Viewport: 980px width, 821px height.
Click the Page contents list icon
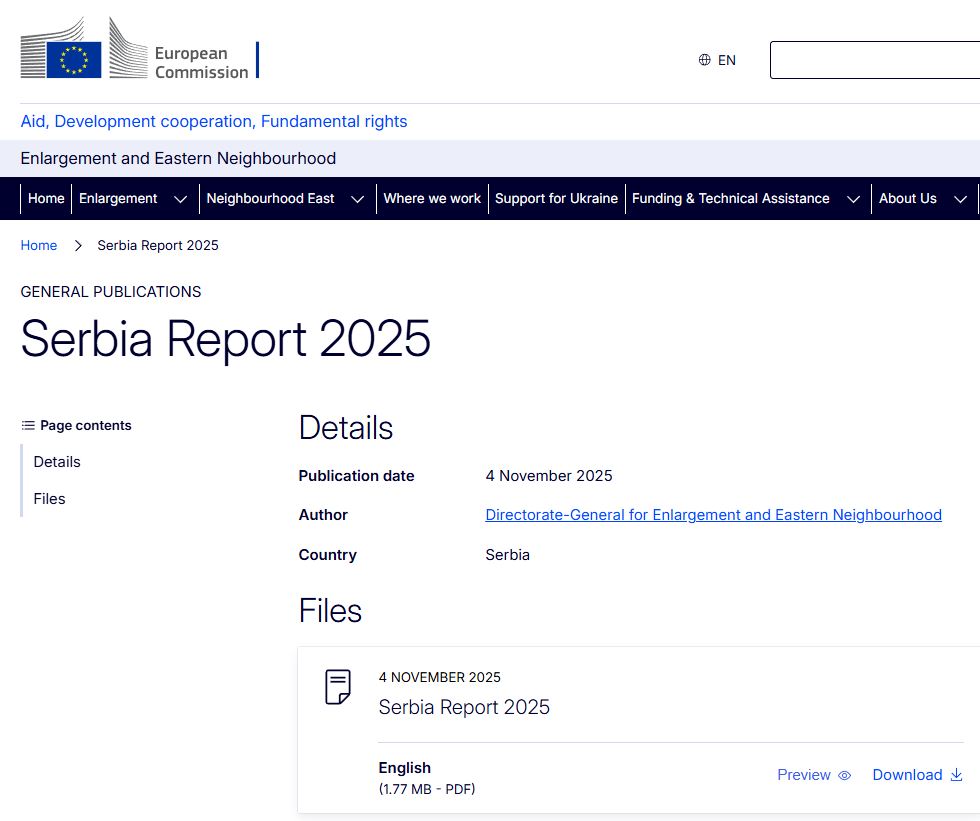tap(29, 425)
